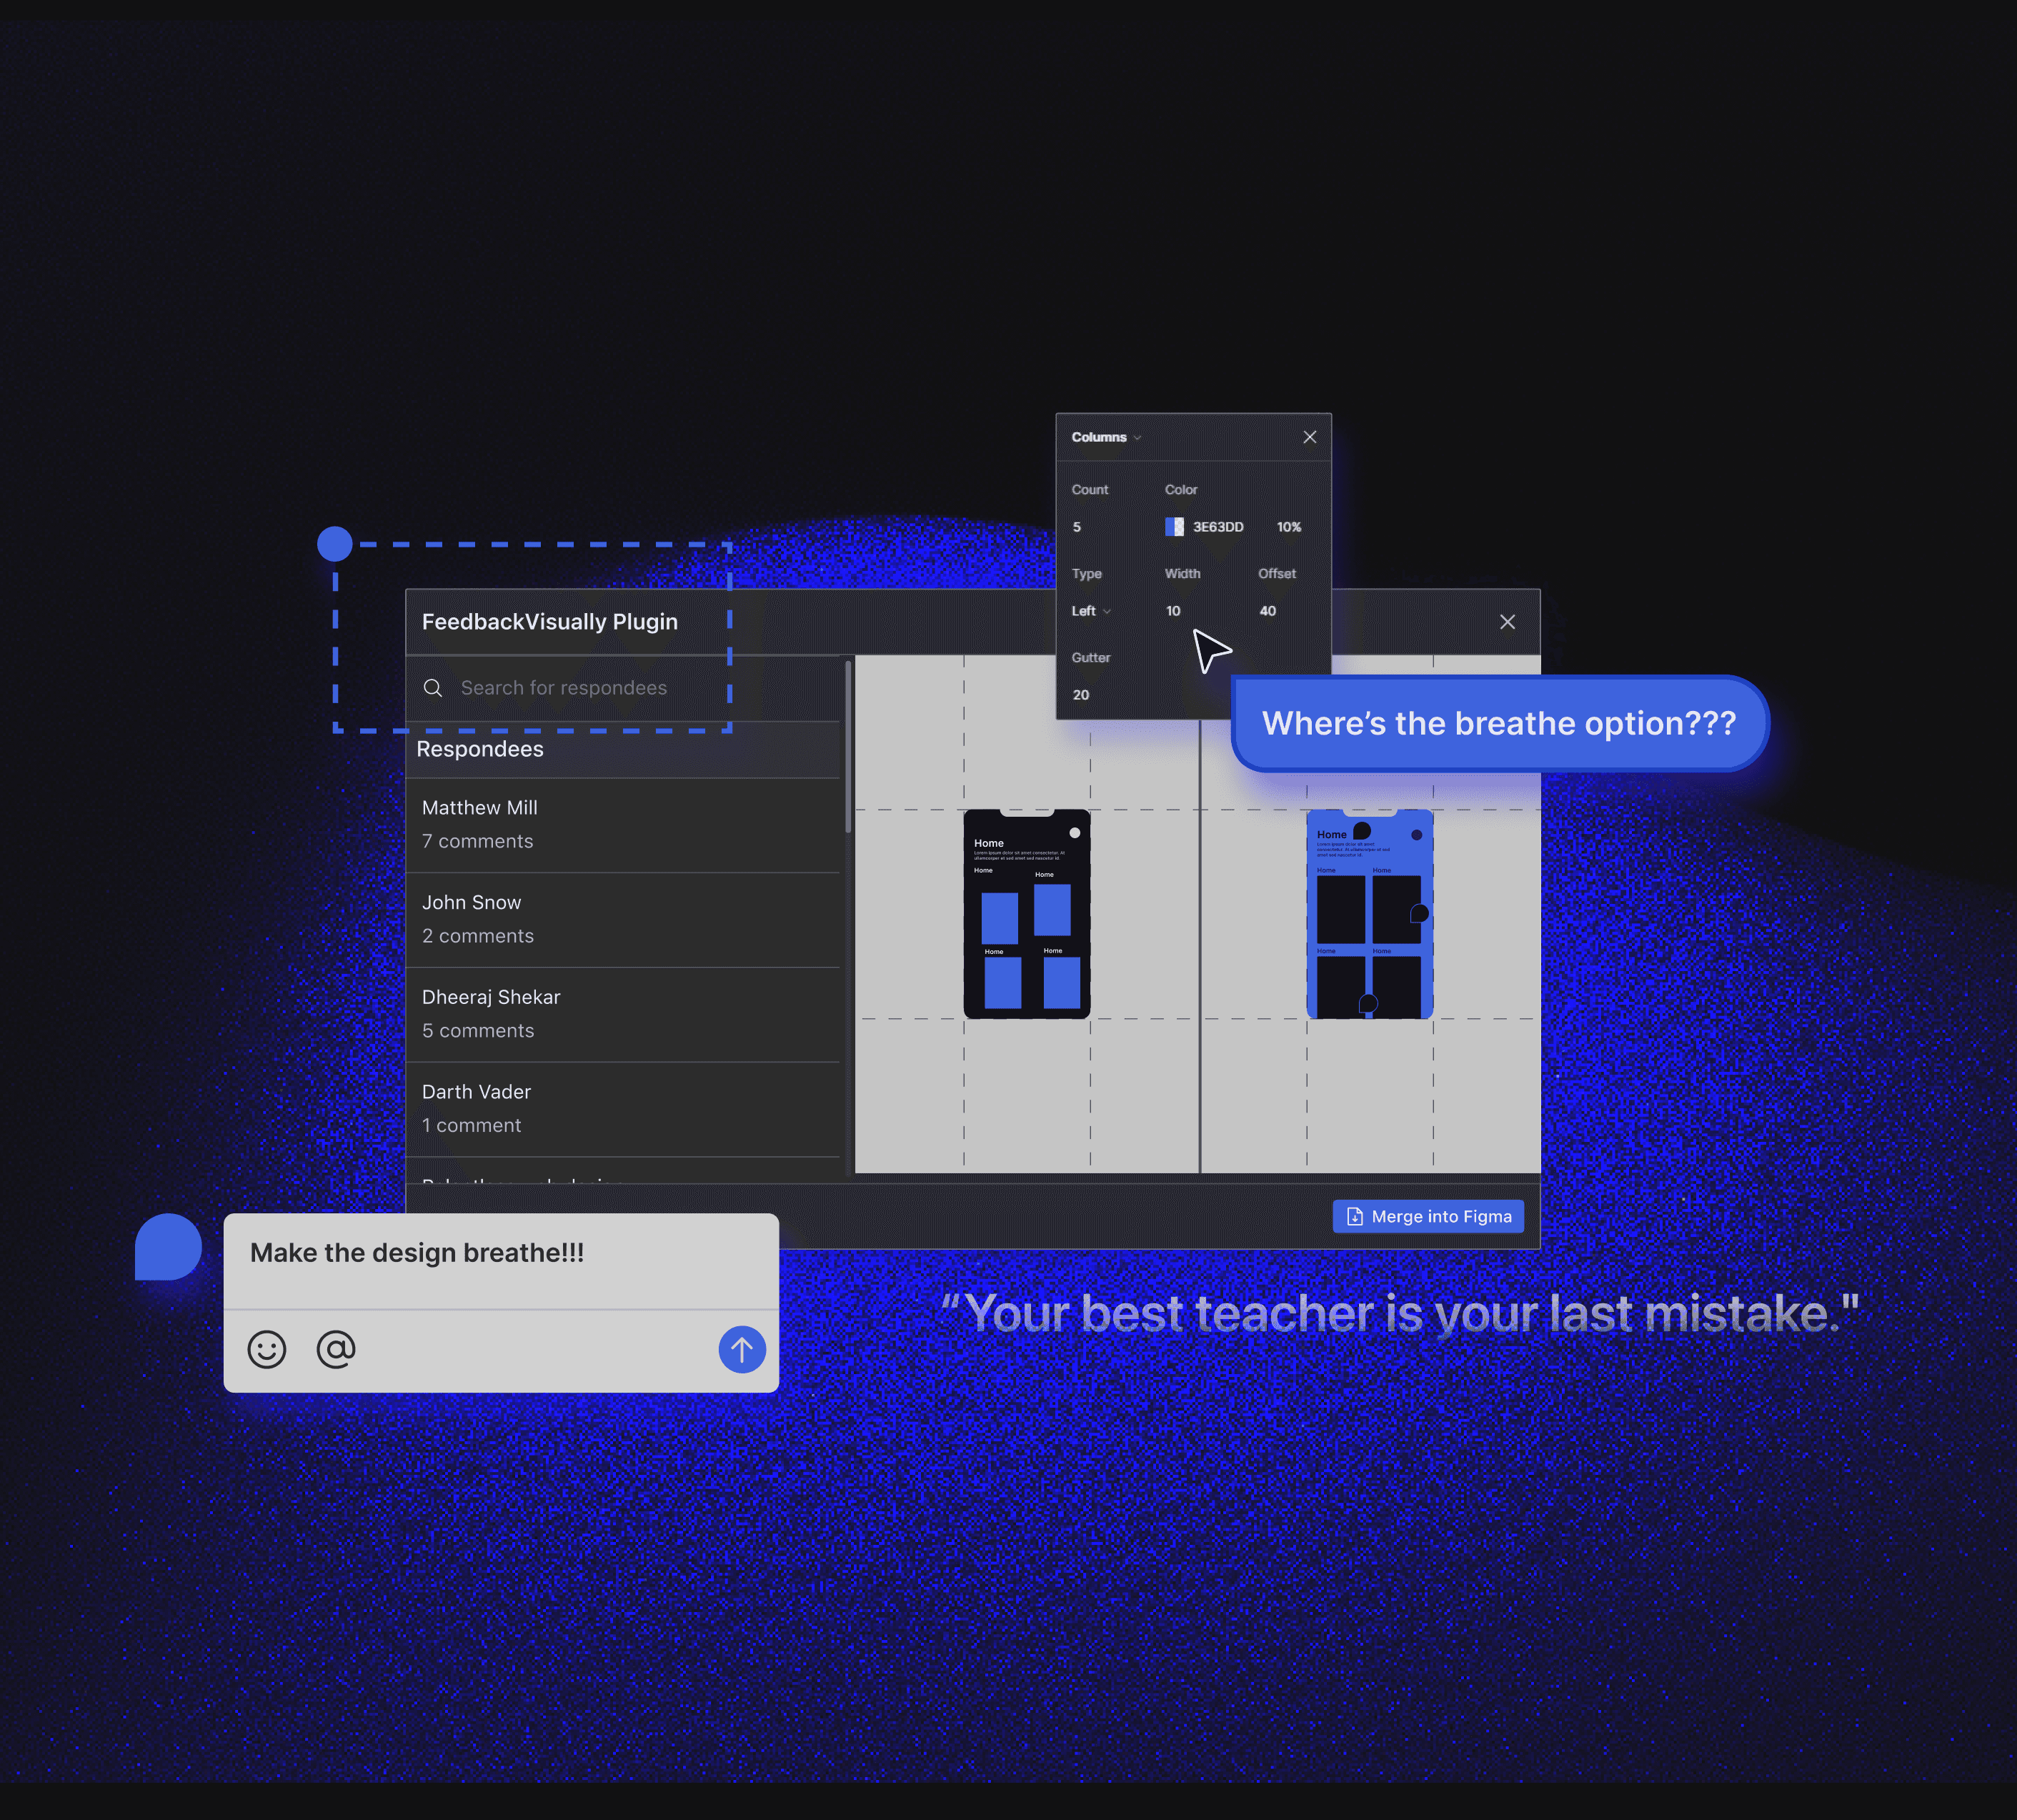Click the Merge into Figma button
The image size is (2017, 1820).
coord(1428,1216)
